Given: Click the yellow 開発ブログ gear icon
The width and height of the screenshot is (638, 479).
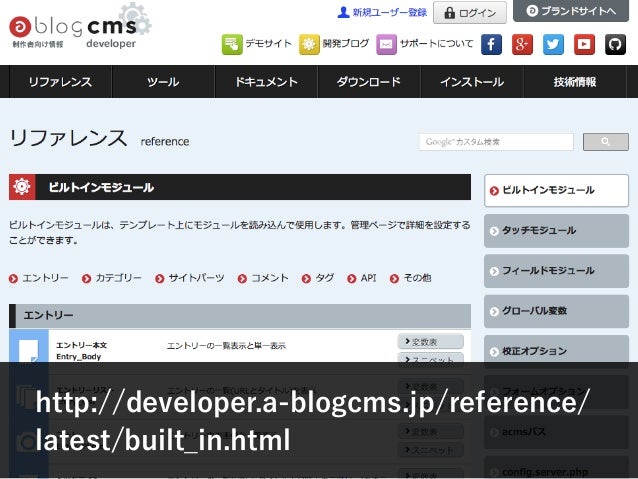Looking at the screenshot, I should pyautogui.click(x=309, y=44).
